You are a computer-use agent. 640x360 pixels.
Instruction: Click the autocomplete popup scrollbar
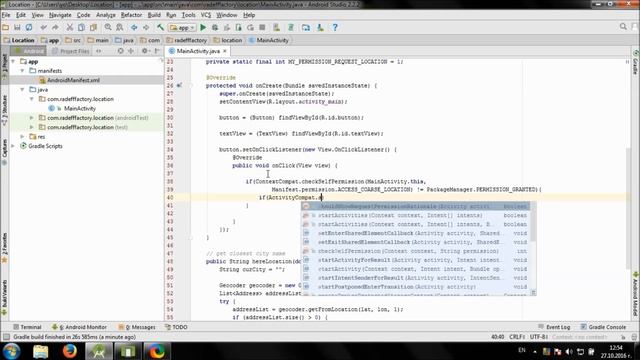(533, 222)
